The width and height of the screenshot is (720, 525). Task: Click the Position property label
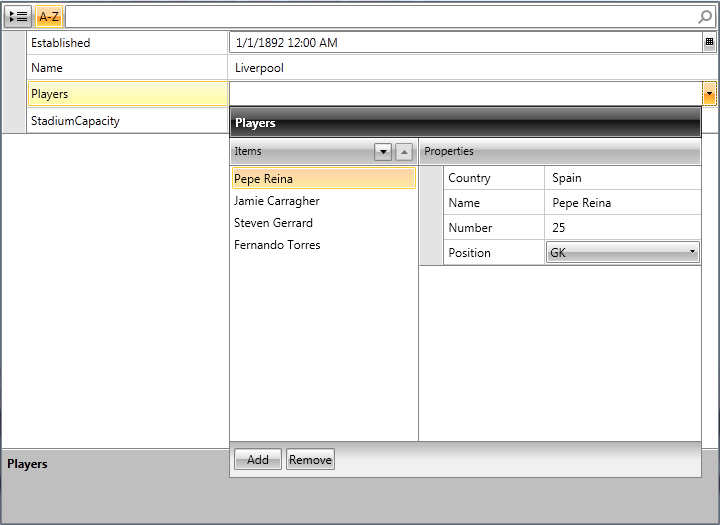[469, 253]
